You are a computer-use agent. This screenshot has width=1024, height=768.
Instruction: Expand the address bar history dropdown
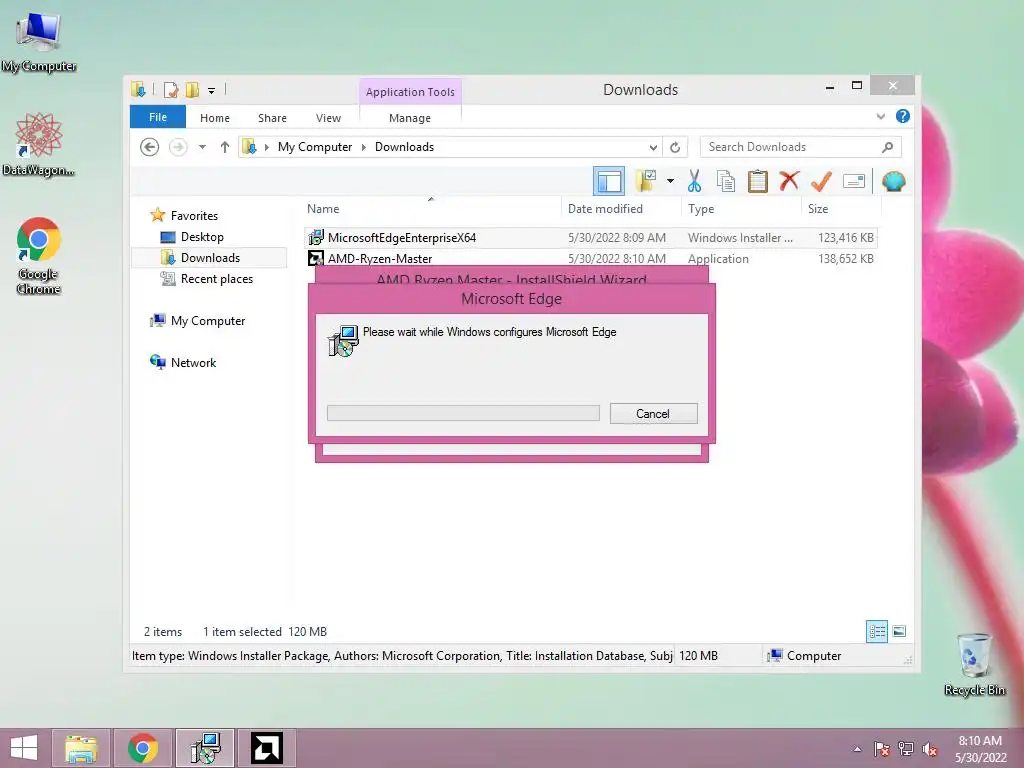[653, 147]
